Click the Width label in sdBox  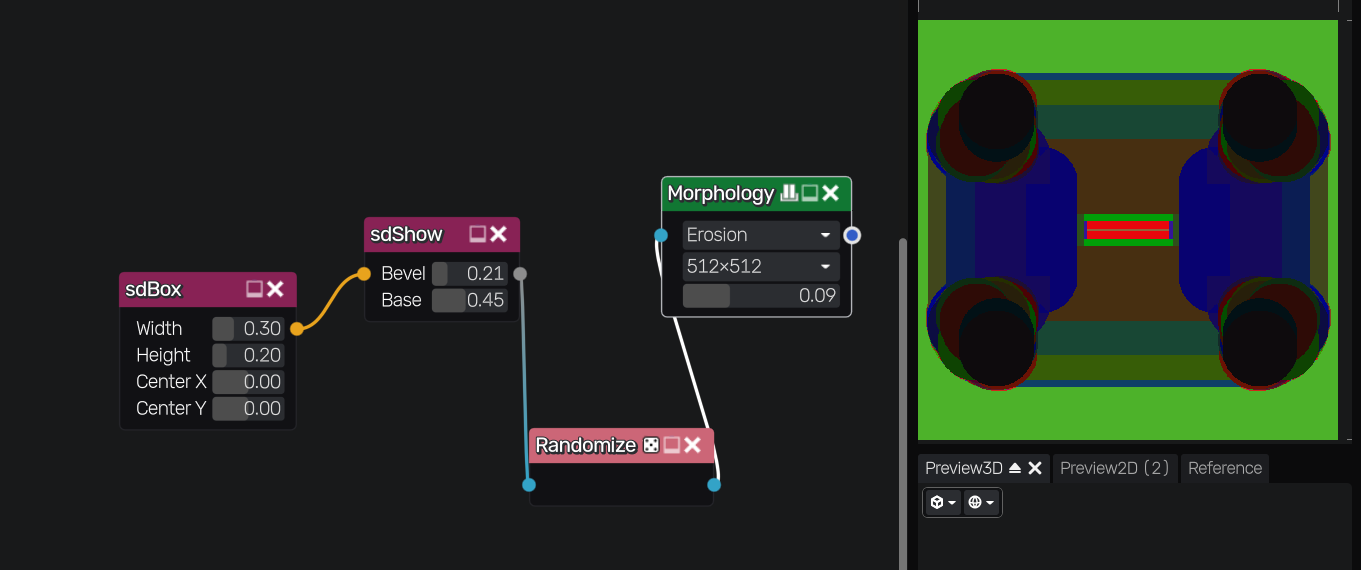(159, 329)
